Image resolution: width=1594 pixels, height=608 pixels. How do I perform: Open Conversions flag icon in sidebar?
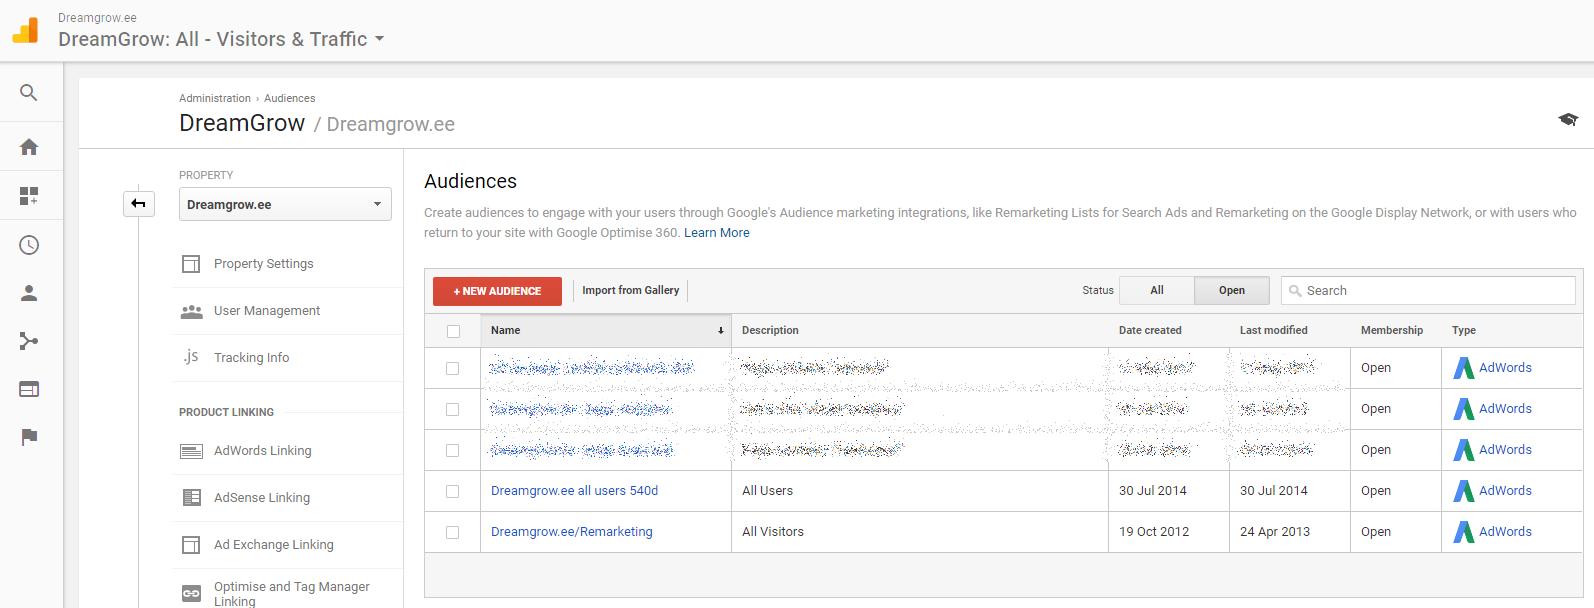[x=29, y=437]
